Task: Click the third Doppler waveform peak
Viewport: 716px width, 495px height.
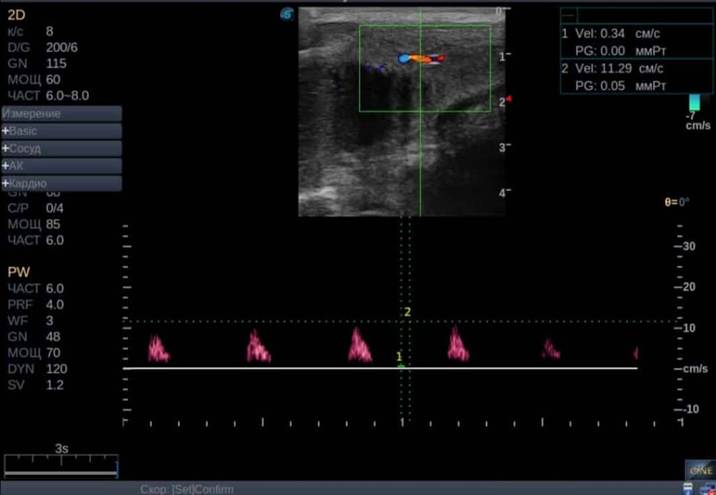Action: point(359,345)
